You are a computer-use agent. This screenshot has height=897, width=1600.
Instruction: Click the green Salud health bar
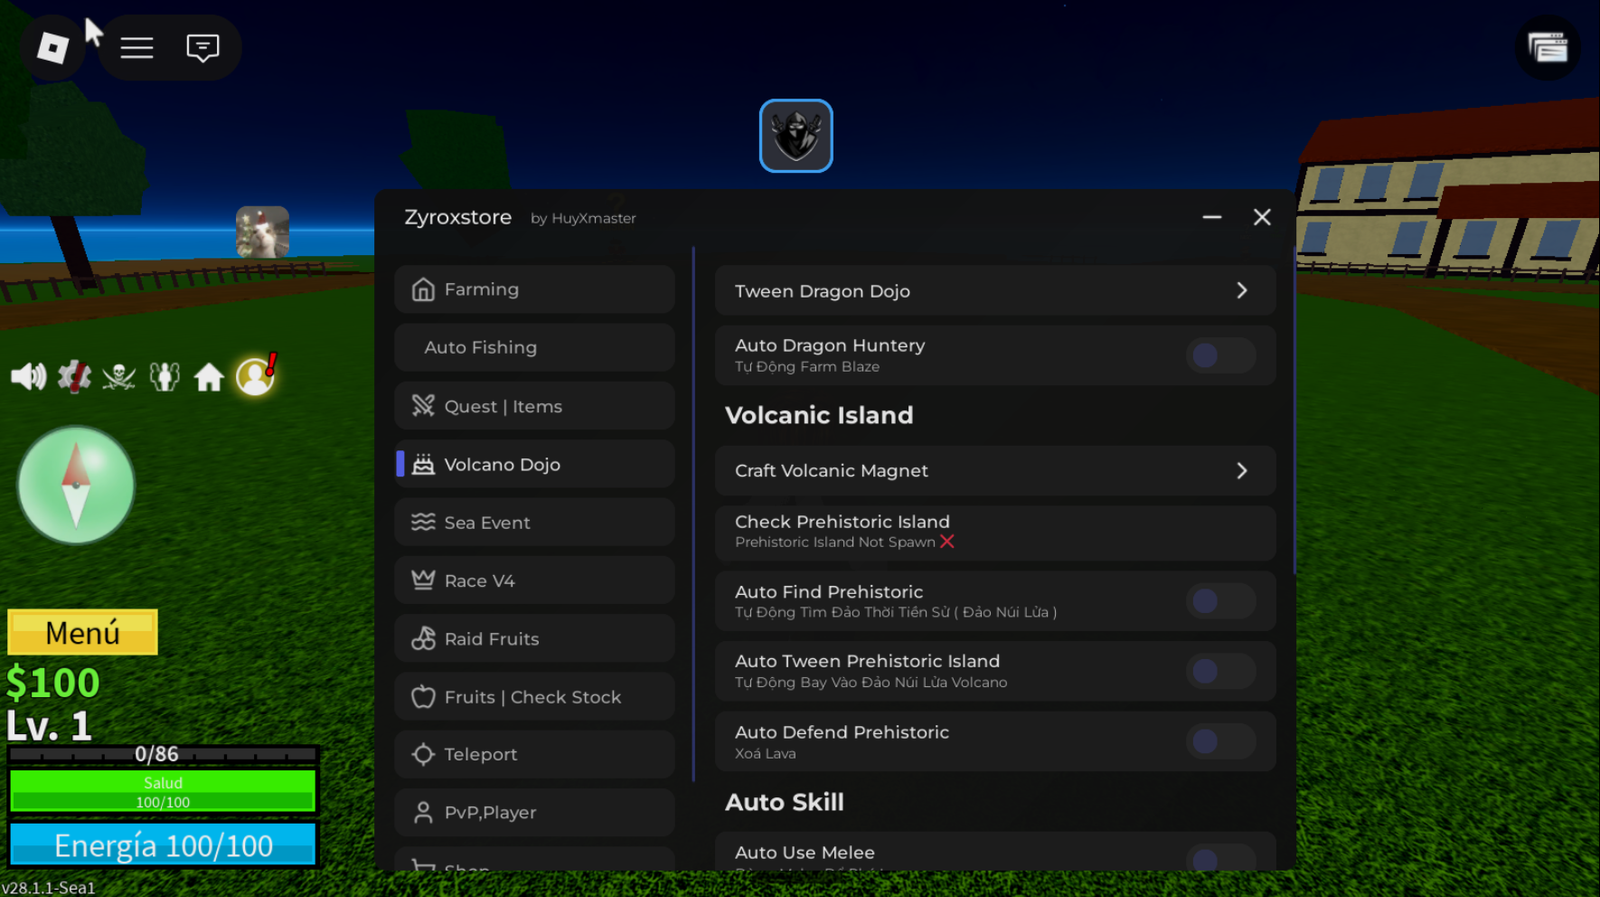pyautogui.click(x=163, y=791)
